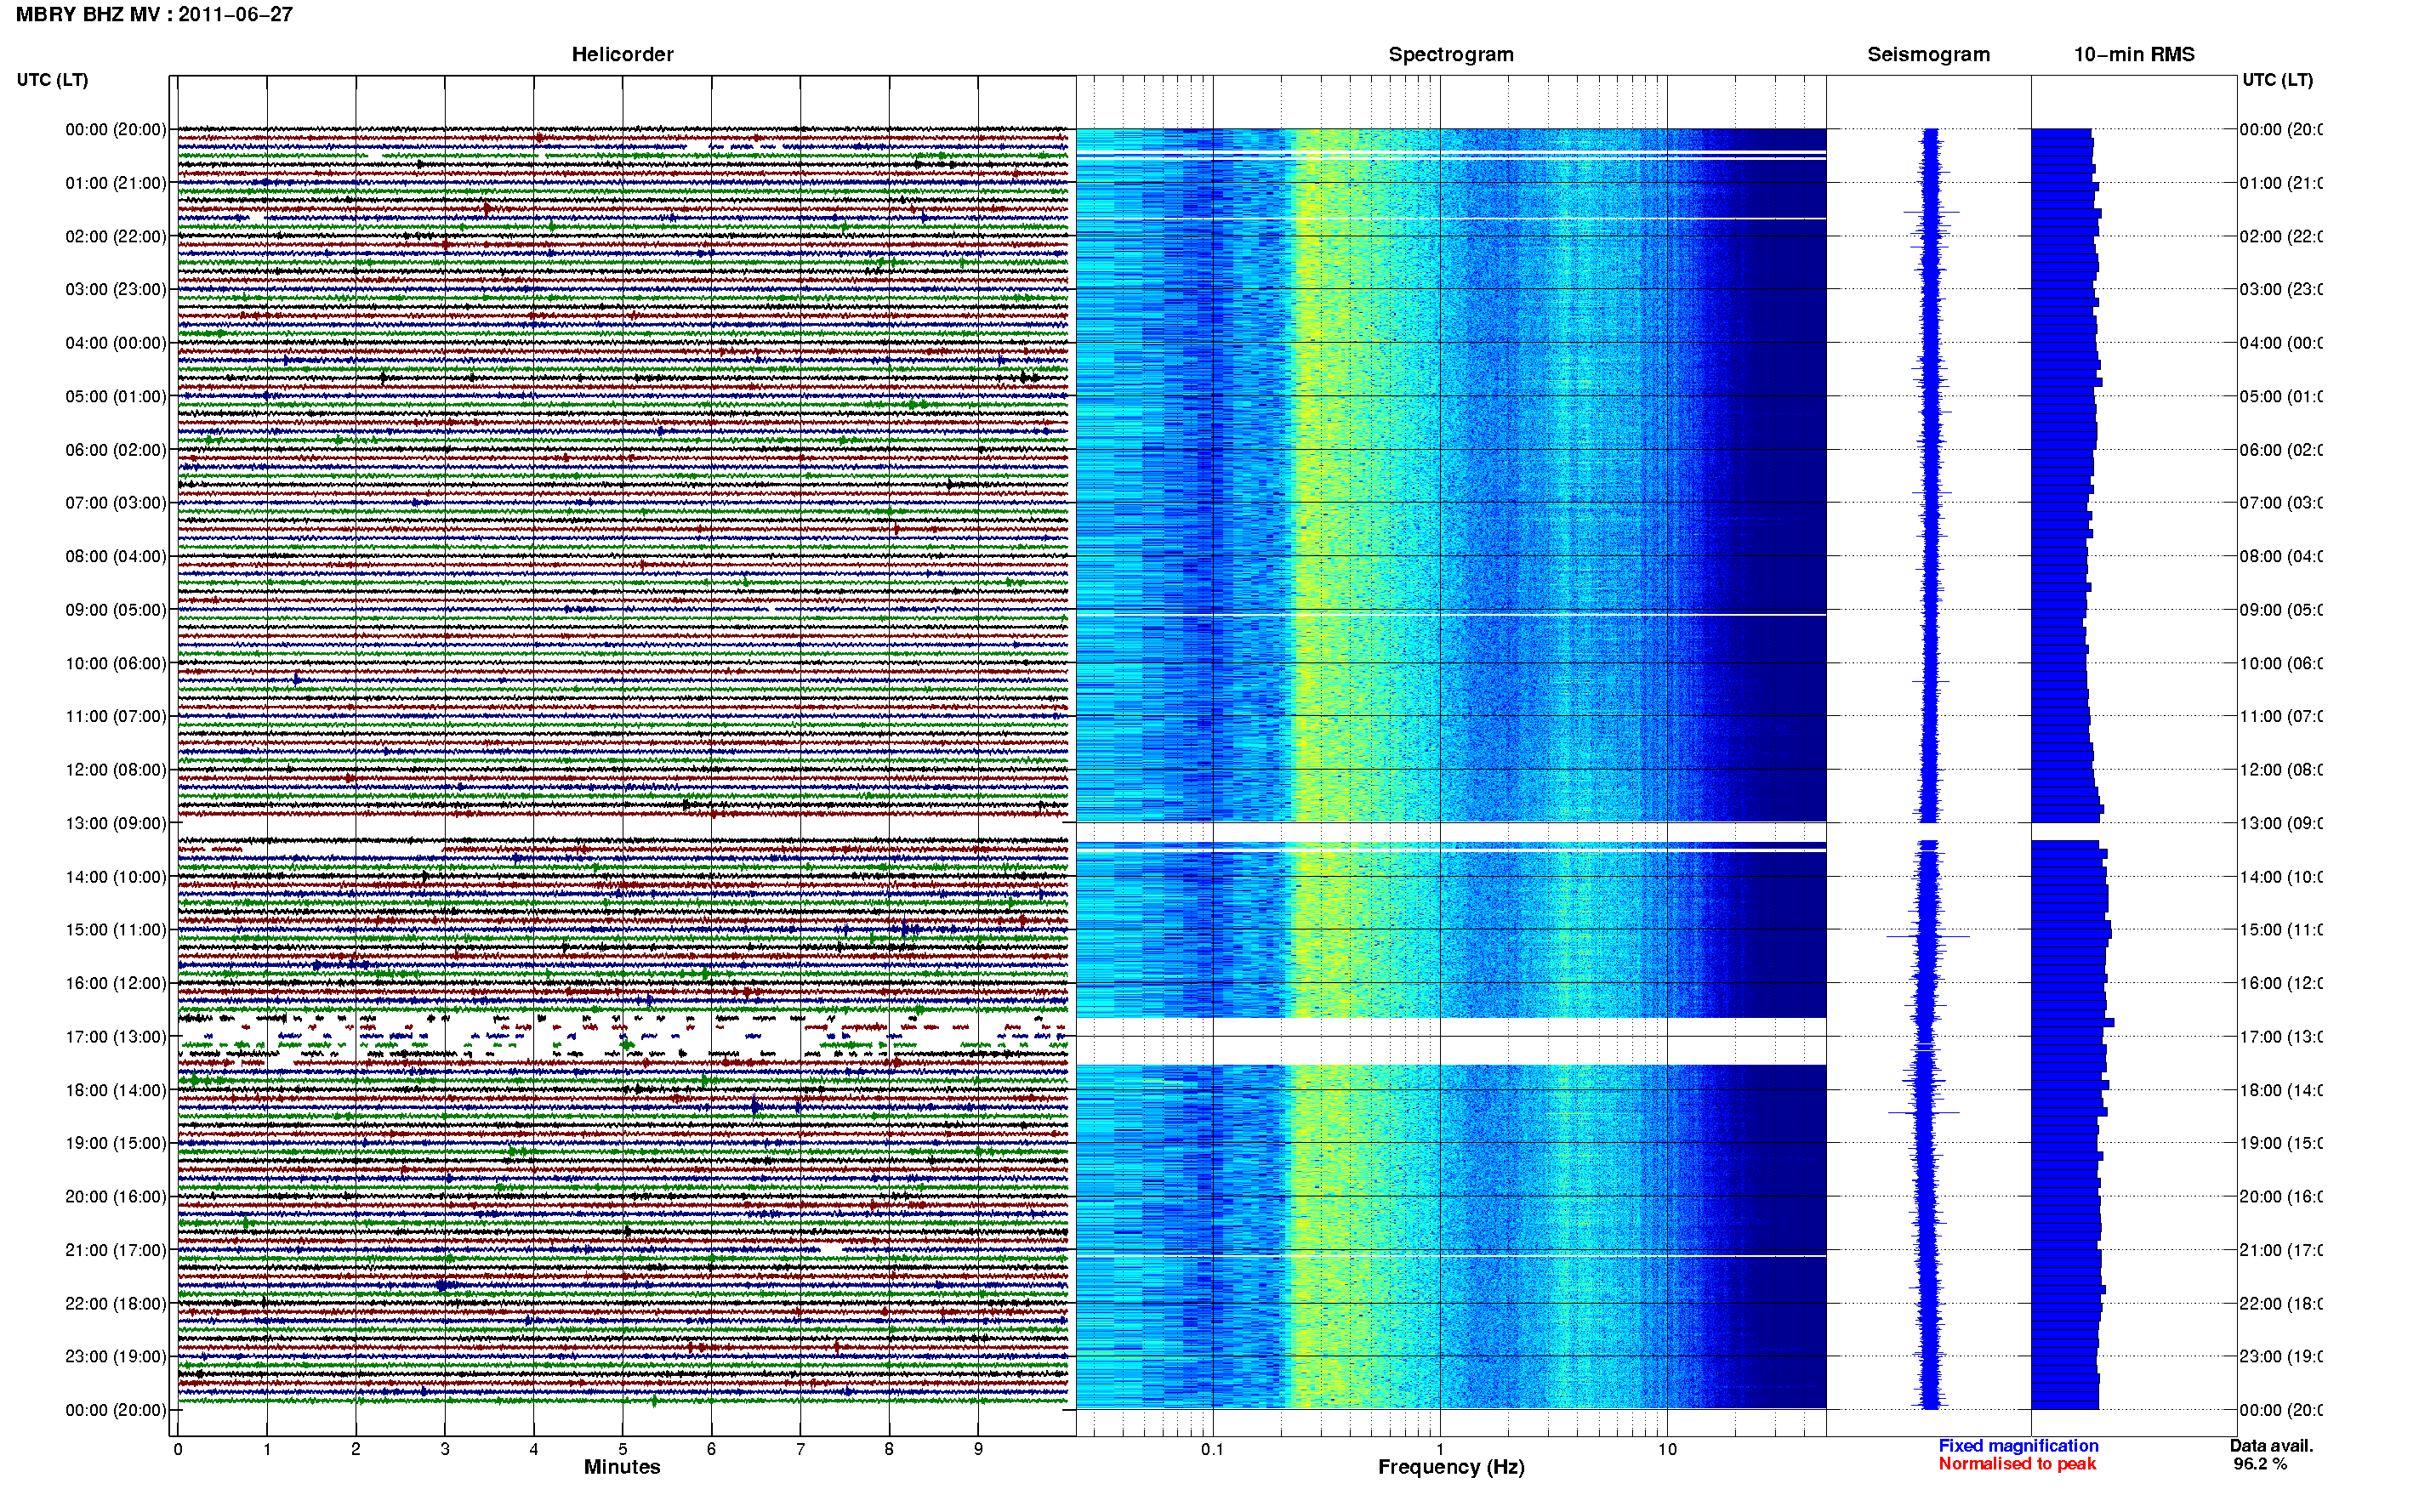Click the tallest RMS bar near 16:45
The image size is (2419, 1512).
2072,1023
